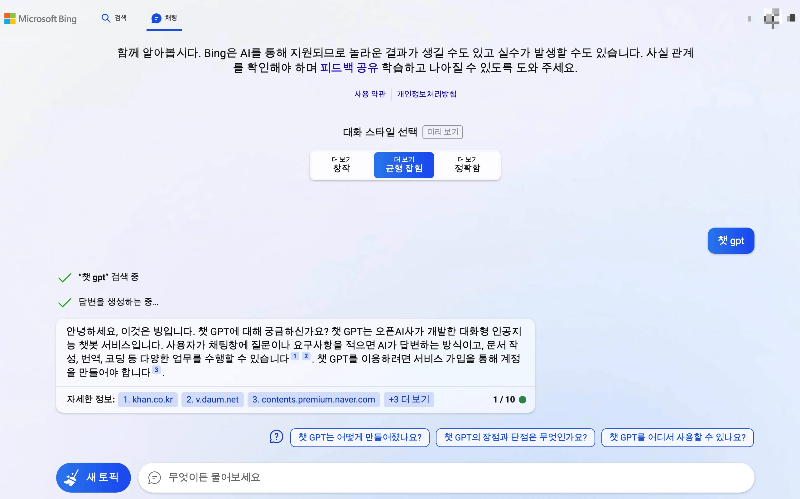Image resolution: width=800 pixels, height=499 pixels.
Task: Switch to the 채팅 chat tab
Action: pos(164,18)
